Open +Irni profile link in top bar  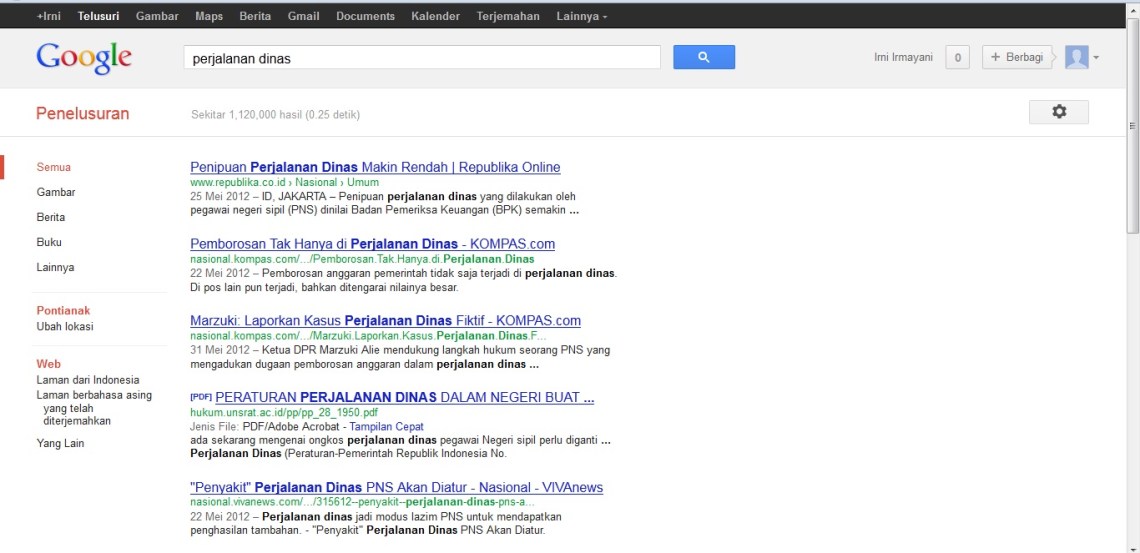49,16
